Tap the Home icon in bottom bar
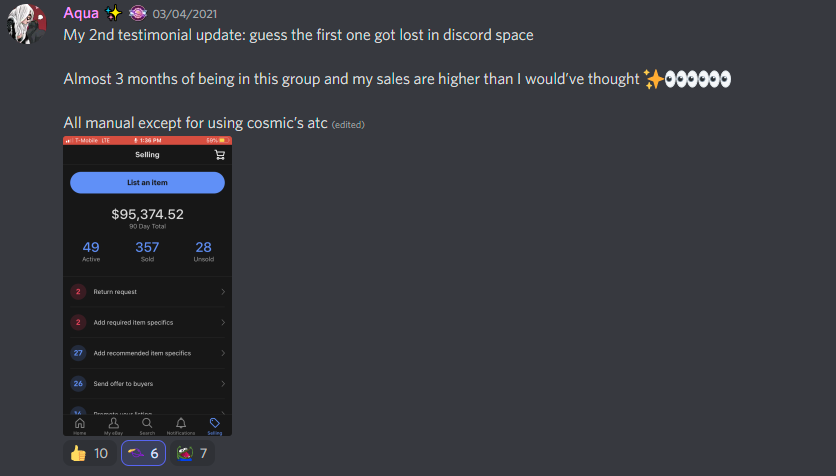The image size is (836, 476). 79,425
